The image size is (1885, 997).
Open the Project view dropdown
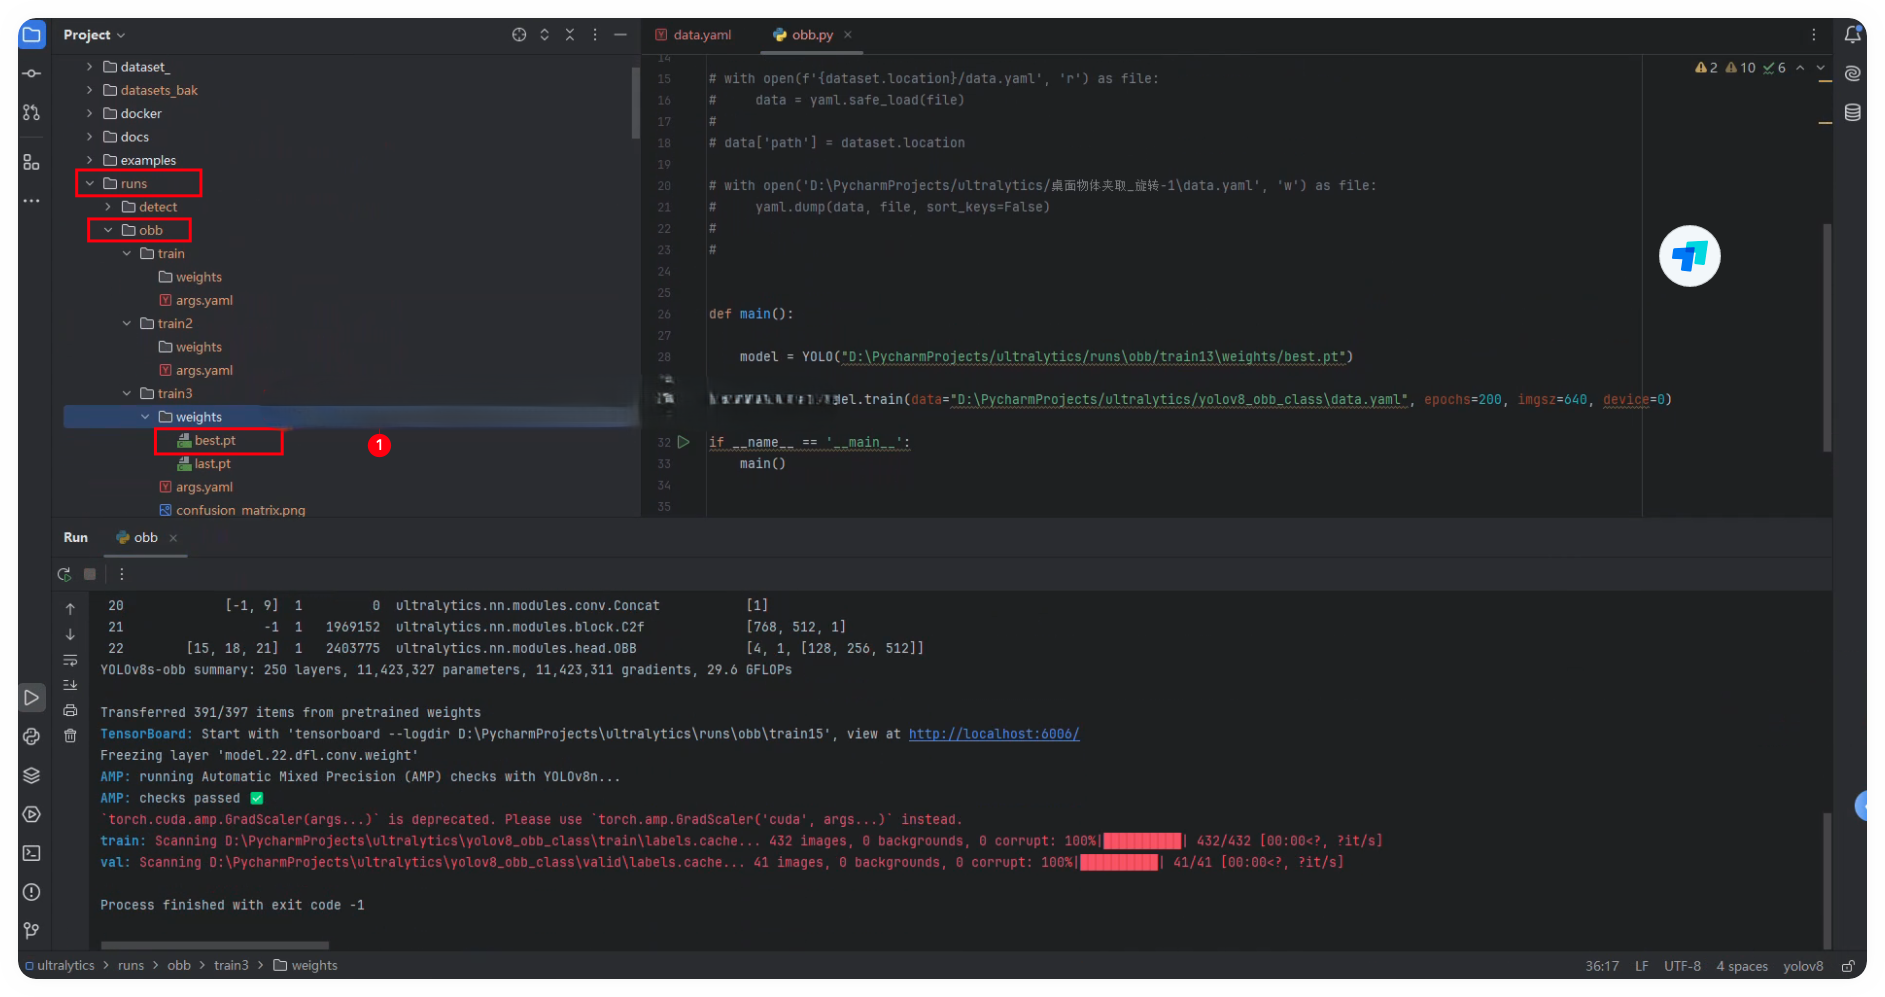(x=94, y=35)
